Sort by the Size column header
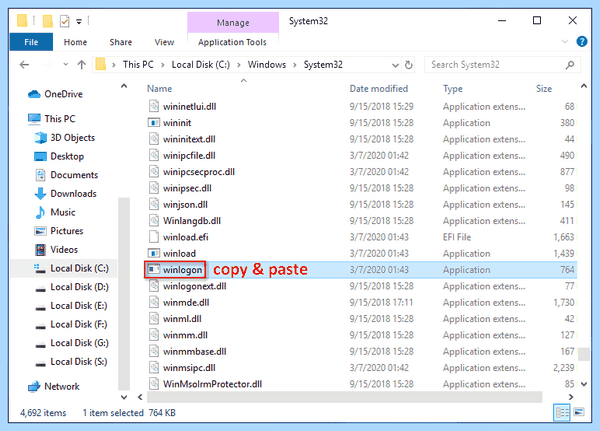 point(544,89)
